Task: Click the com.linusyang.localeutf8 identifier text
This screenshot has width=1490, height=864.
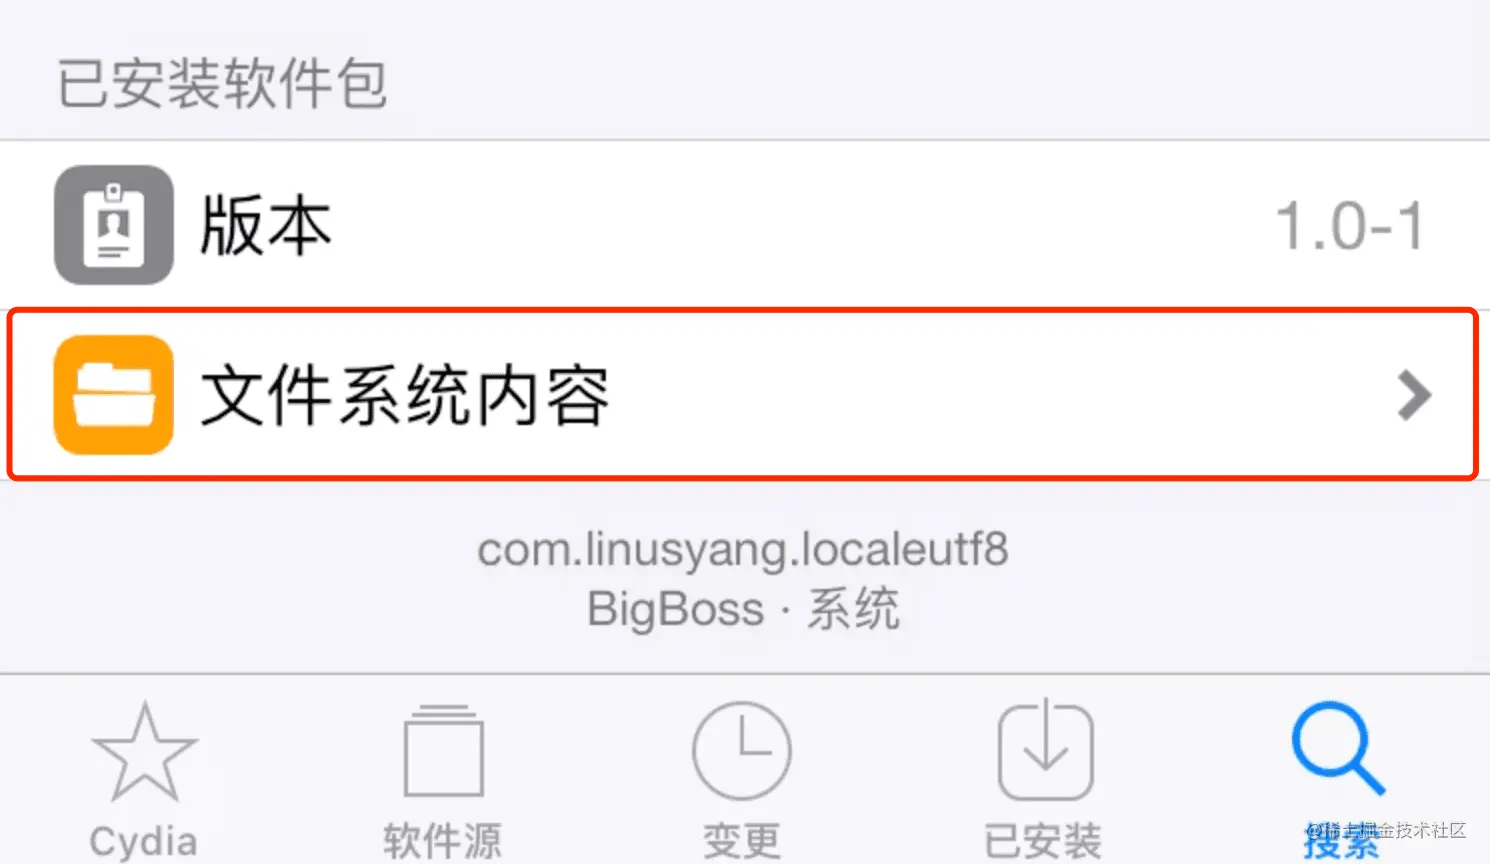Action: click(x=743, y=550)
